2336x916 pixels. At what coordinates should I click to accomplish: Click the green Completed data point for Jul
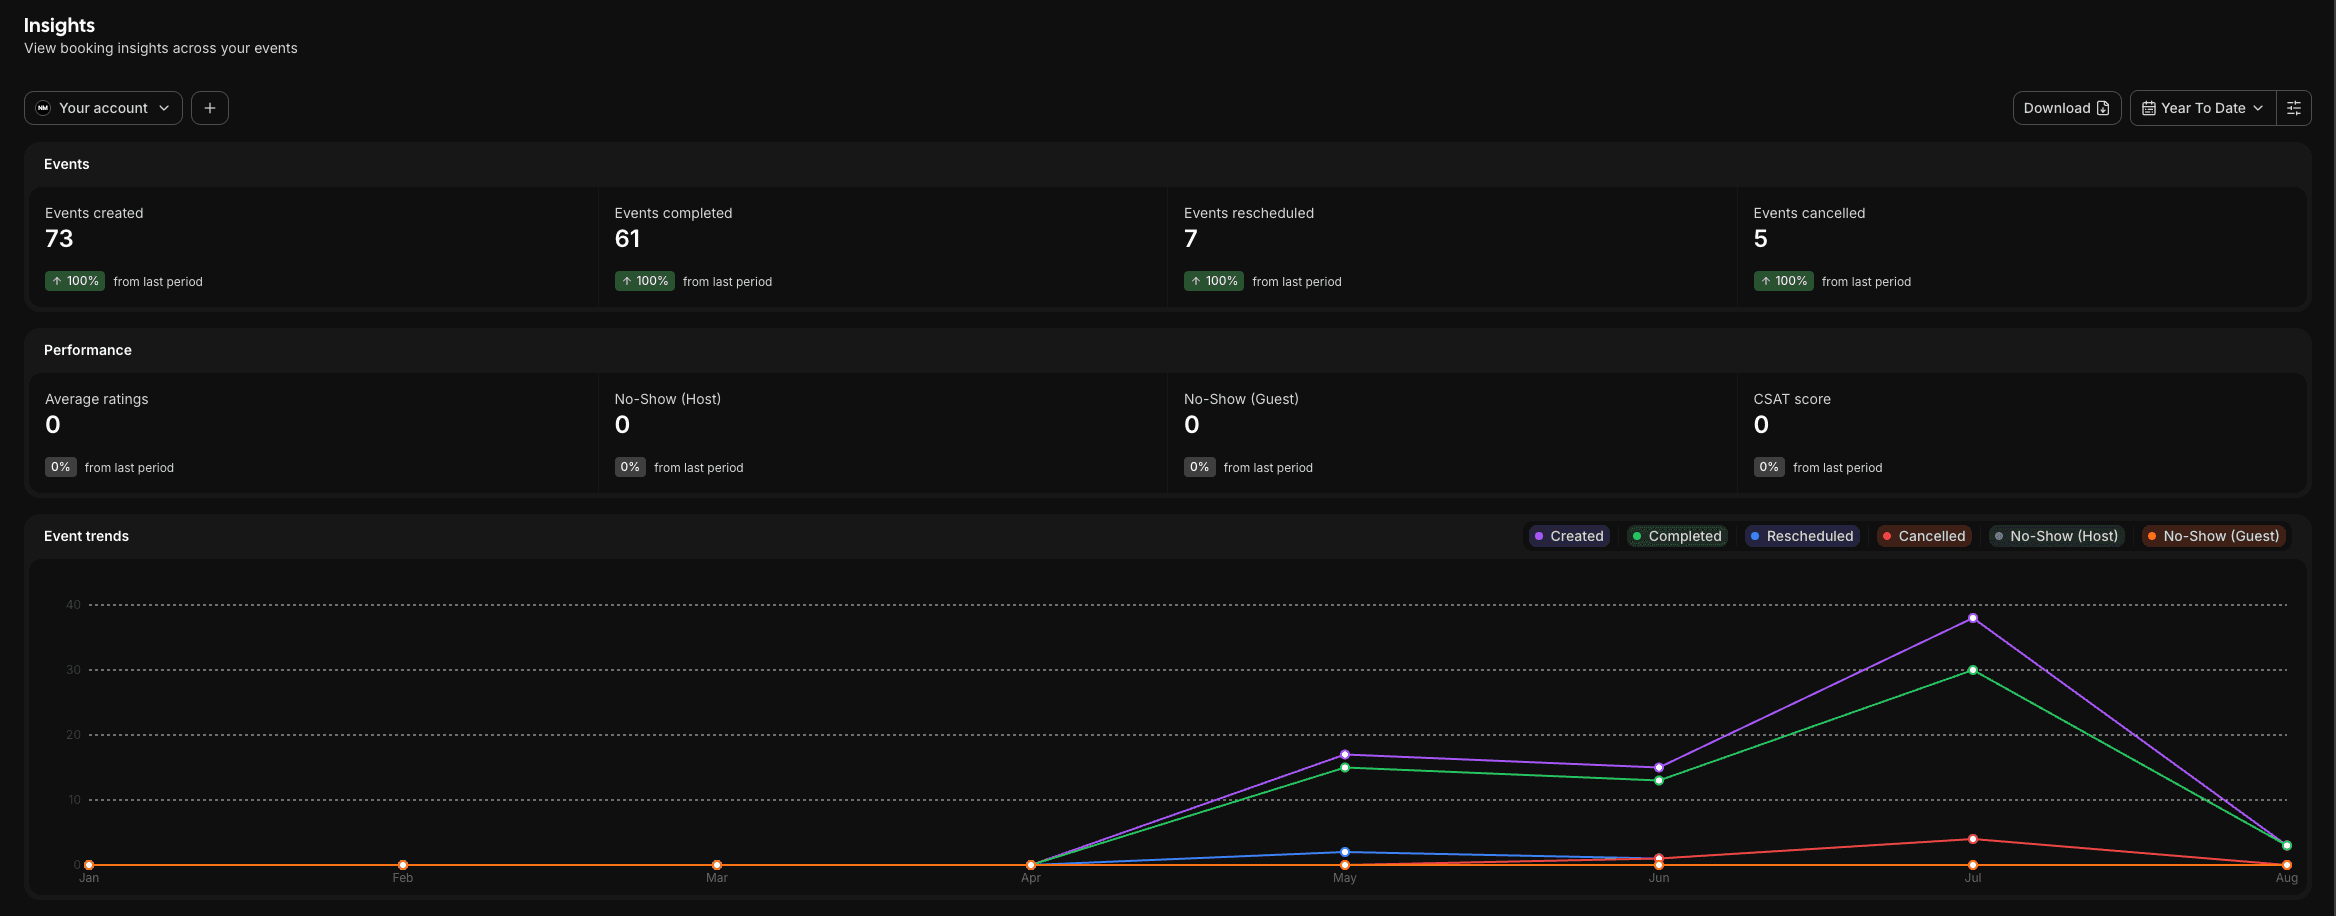pos(1972,670)
